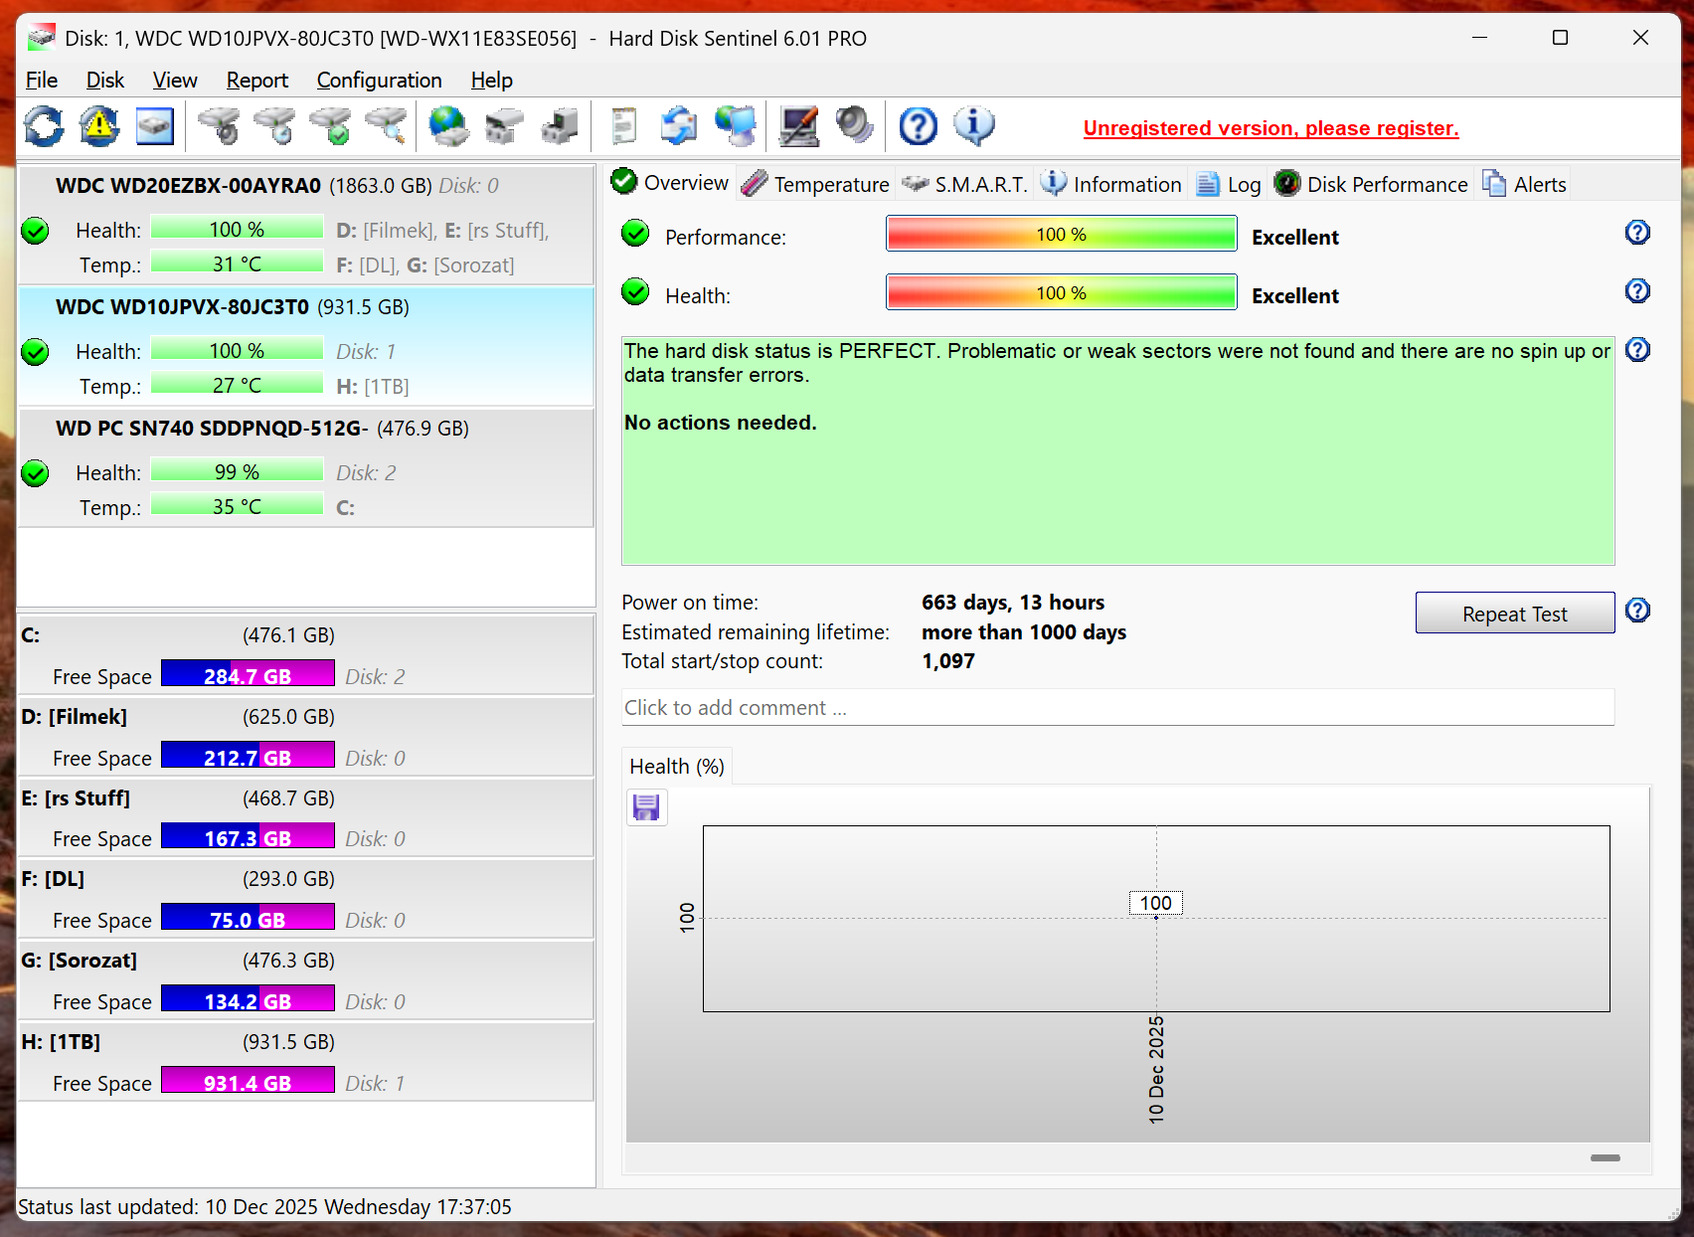Switch to the Temperature tab

816,184
